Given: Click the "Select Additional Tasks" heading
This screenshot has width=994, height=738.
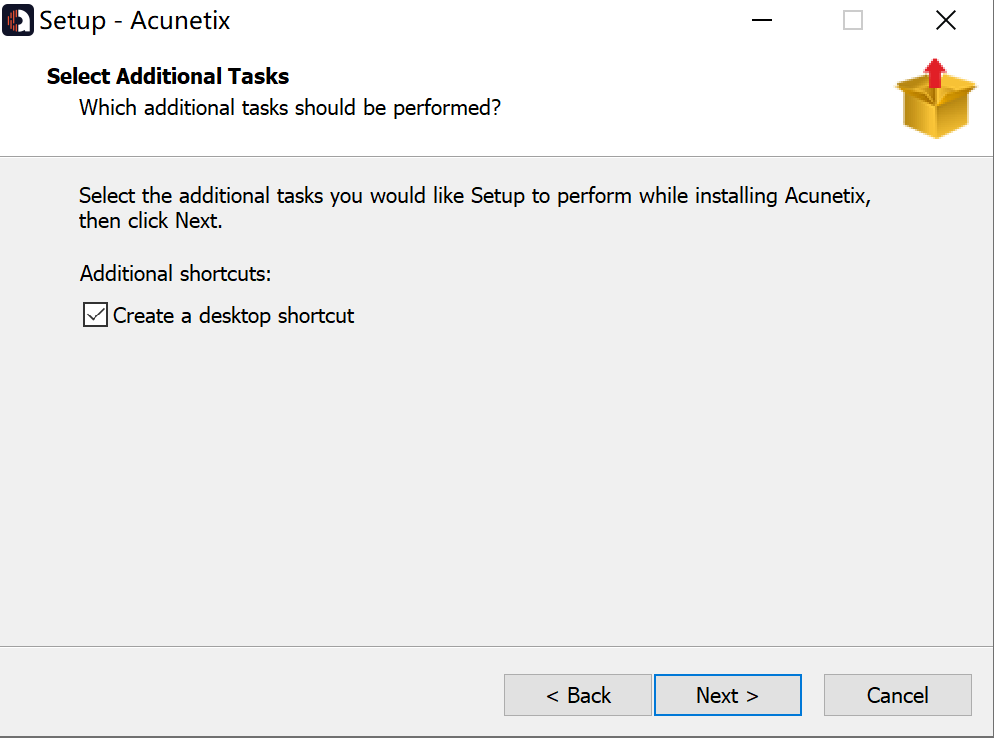Looking at the screenshot, I should tap(168, 76).
